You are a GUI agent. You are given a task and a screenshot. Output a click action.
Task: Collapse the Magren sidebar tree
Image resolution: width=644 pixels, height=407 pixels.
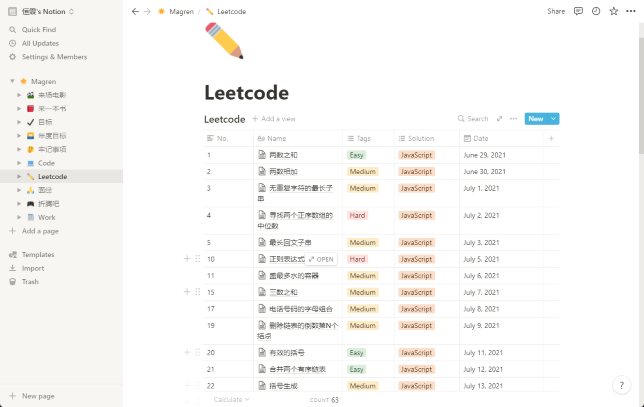tap(11, 81)
